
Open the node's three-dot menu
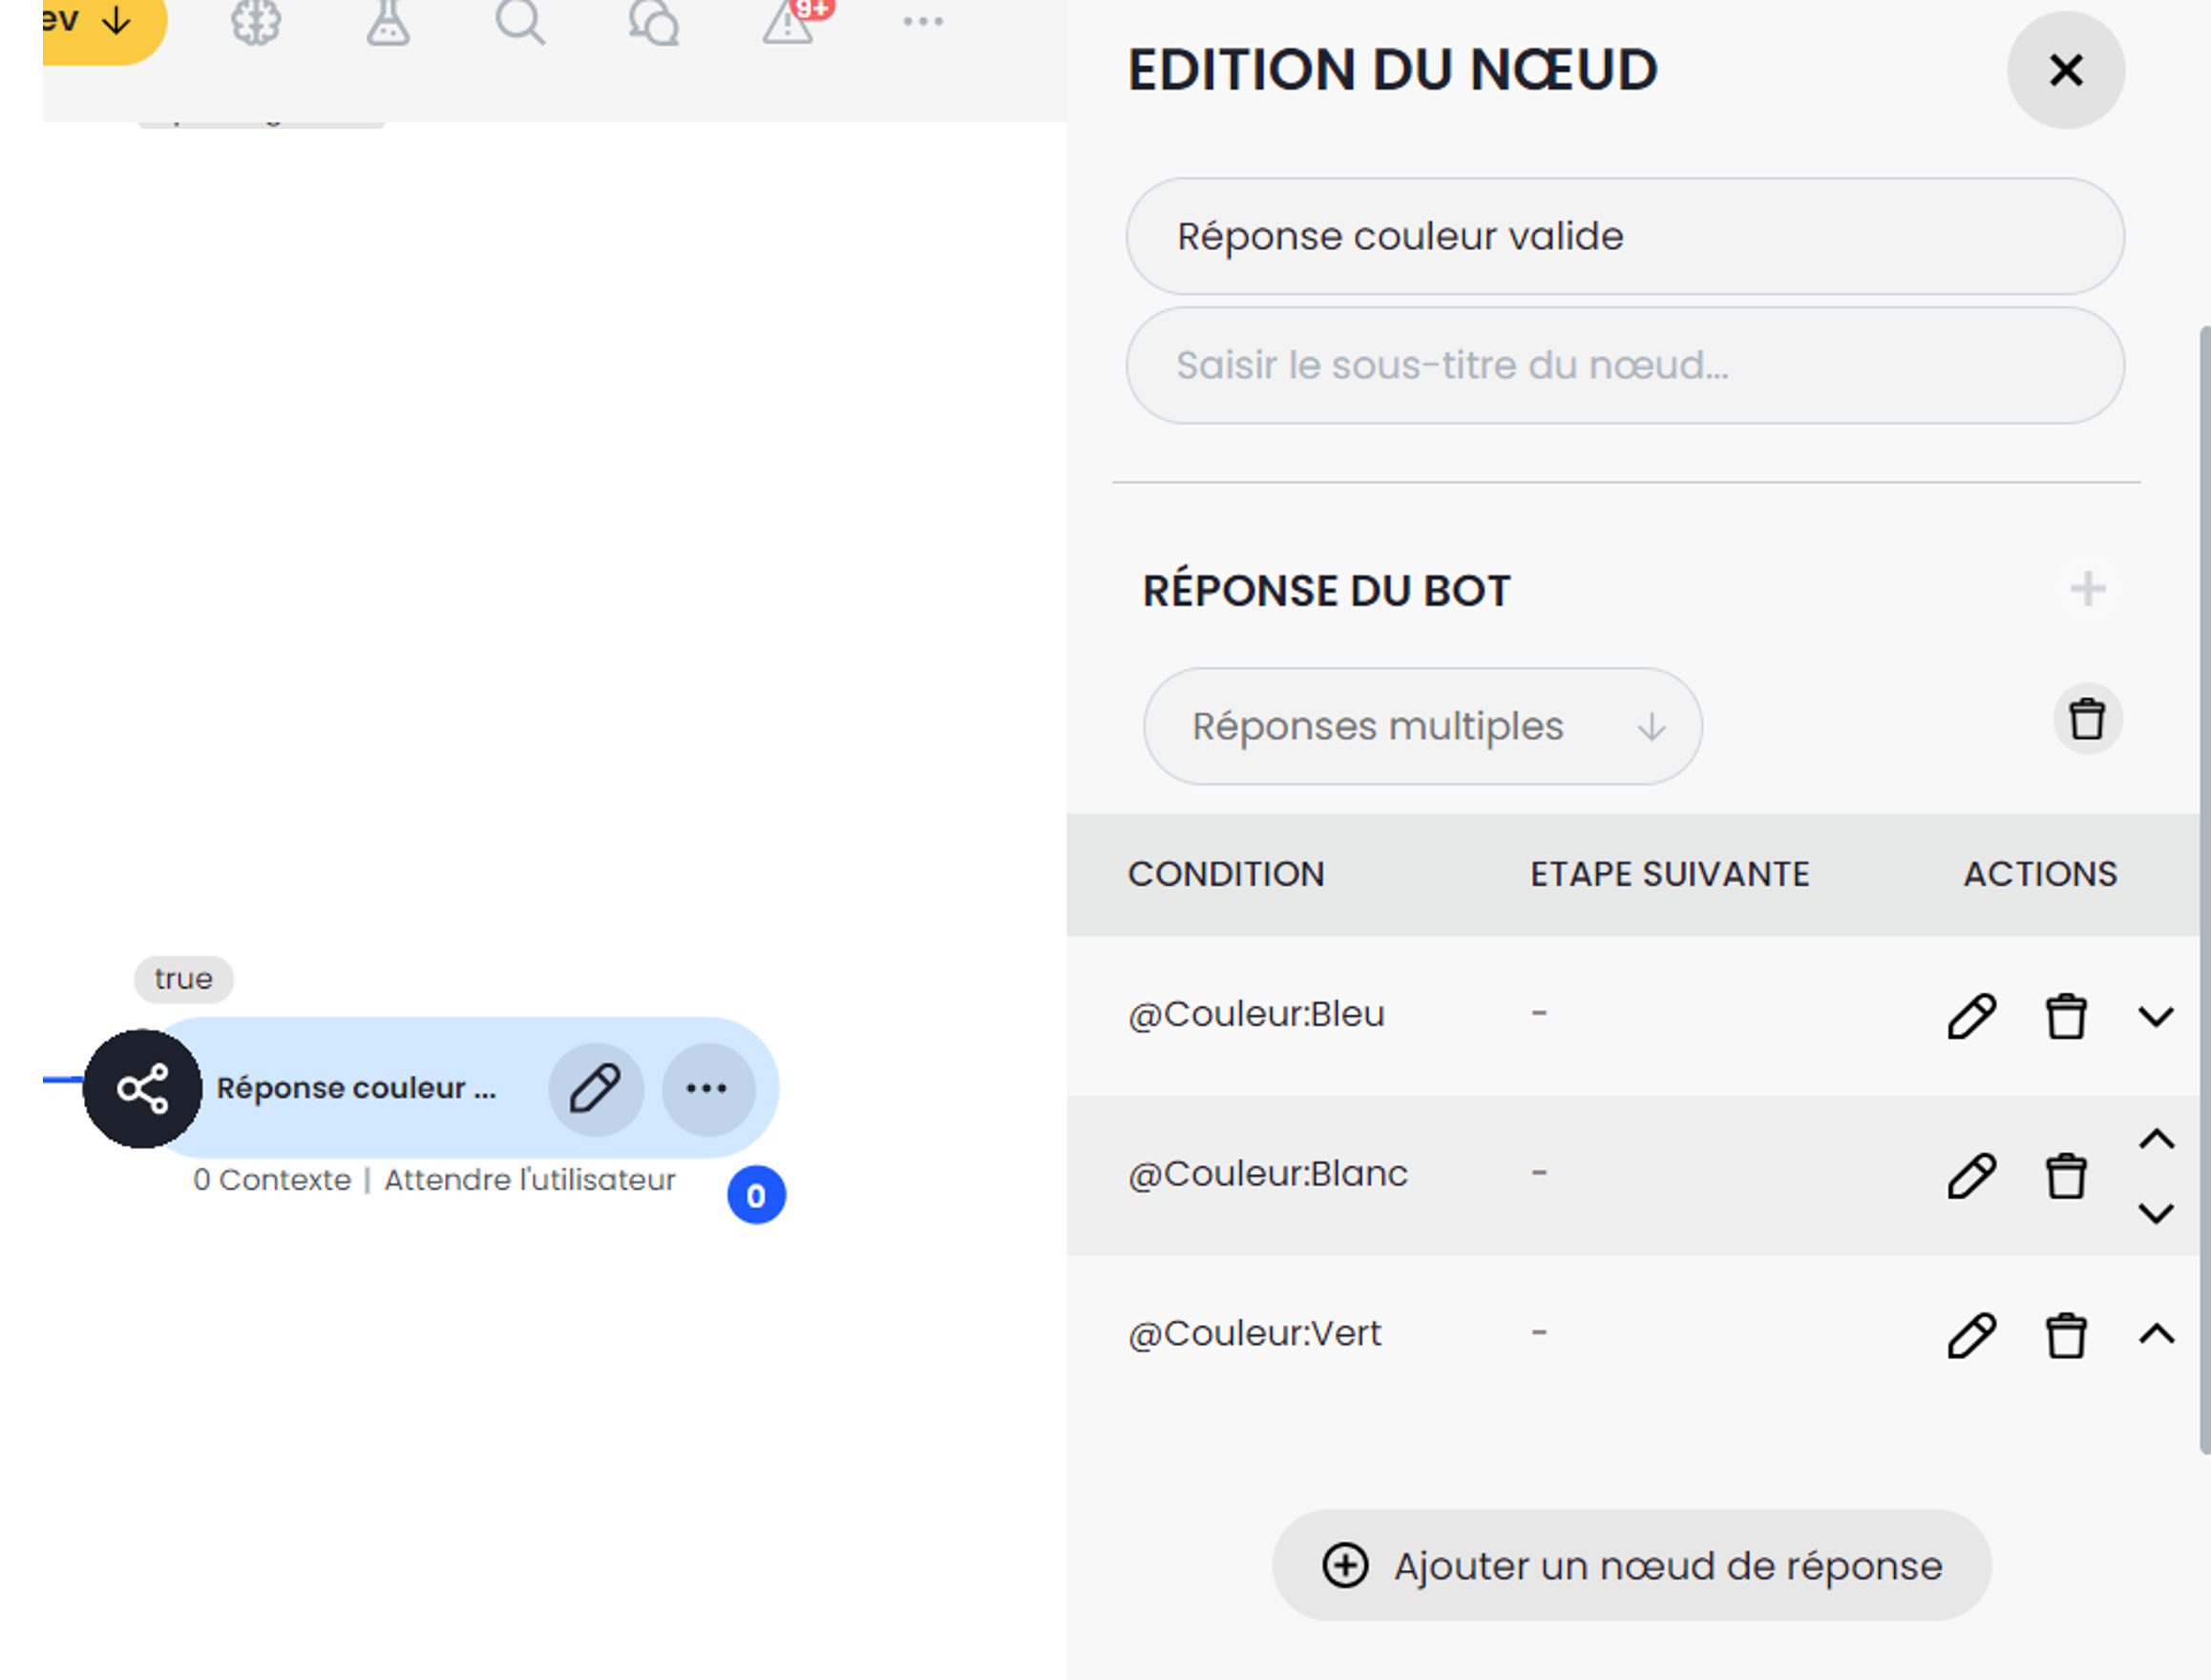click(x=707, y=1088)
